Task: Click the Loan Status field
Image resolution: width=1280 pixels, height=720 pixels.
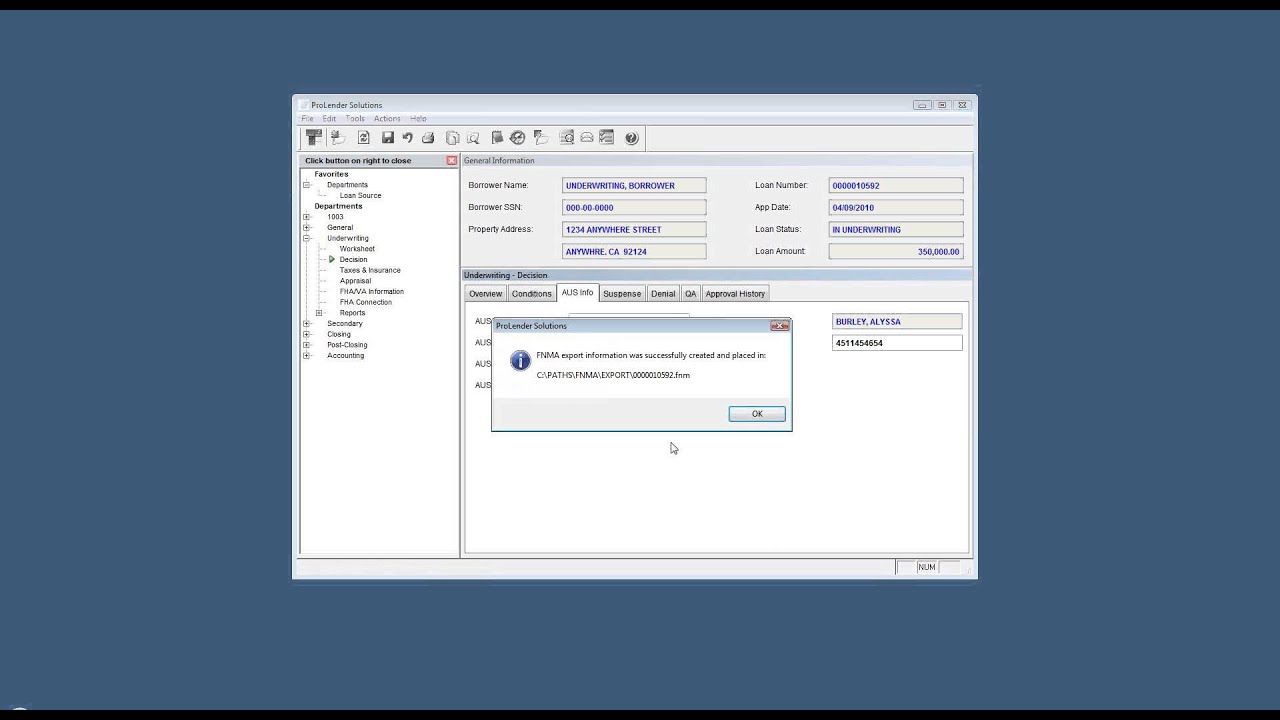Action: pos(896,229)
